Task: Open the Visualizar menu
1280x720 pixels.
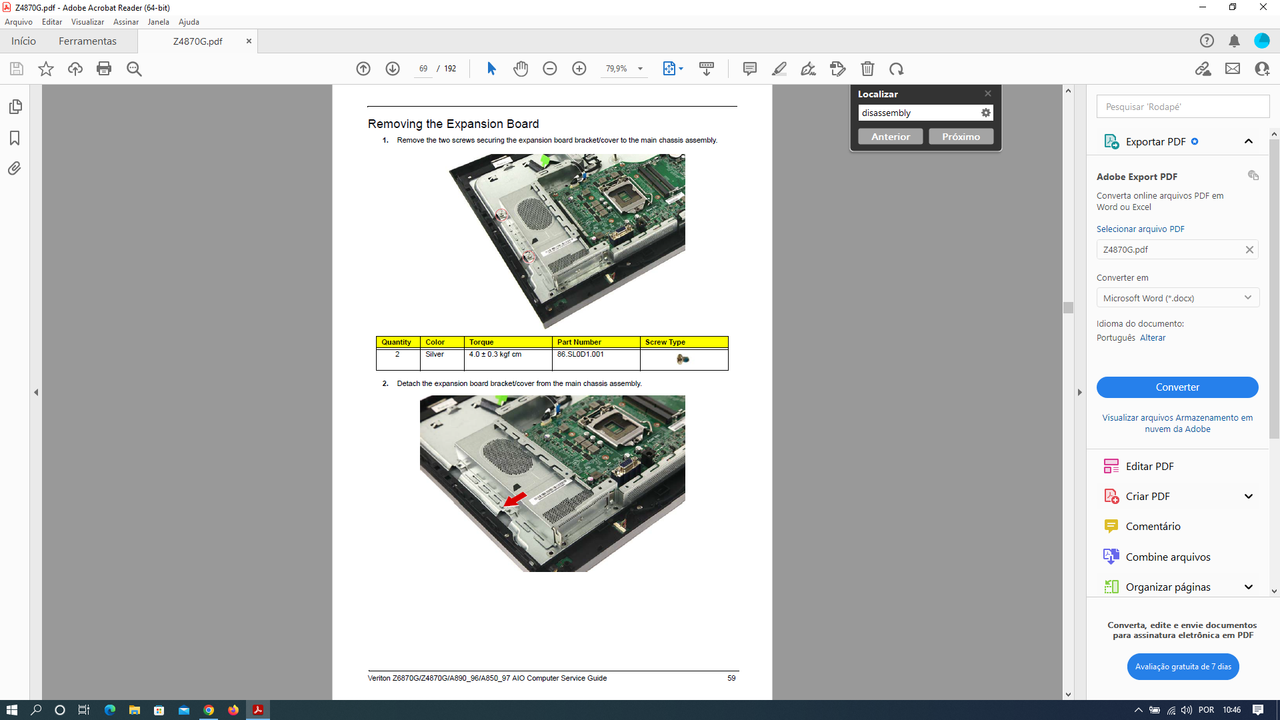Action: click(87, 21)
